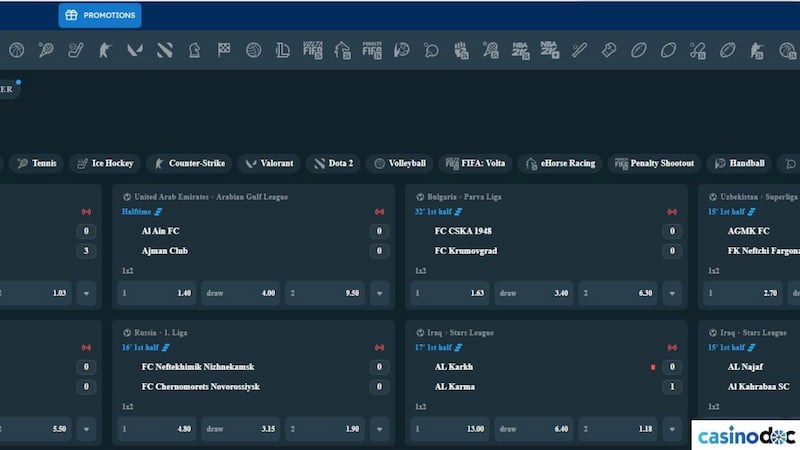800x450 pixels.
Task: Select the volleyball icon in sports bar
Action: [254, 50]
